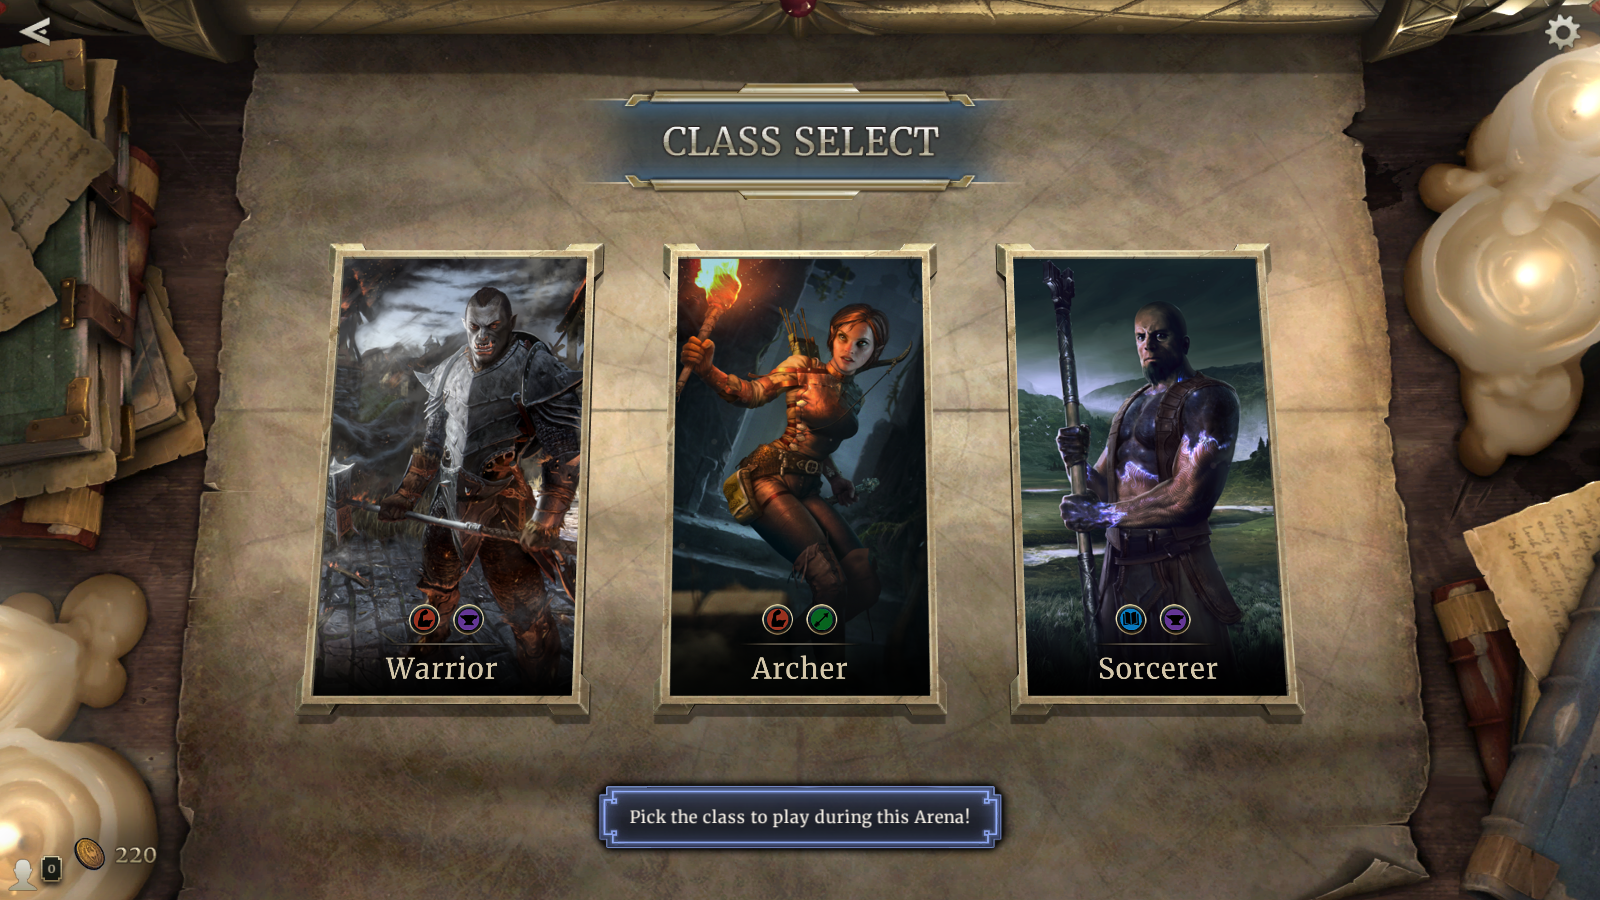
Task: Go back using the top-left arrow
Action: (x=35, y=31)
